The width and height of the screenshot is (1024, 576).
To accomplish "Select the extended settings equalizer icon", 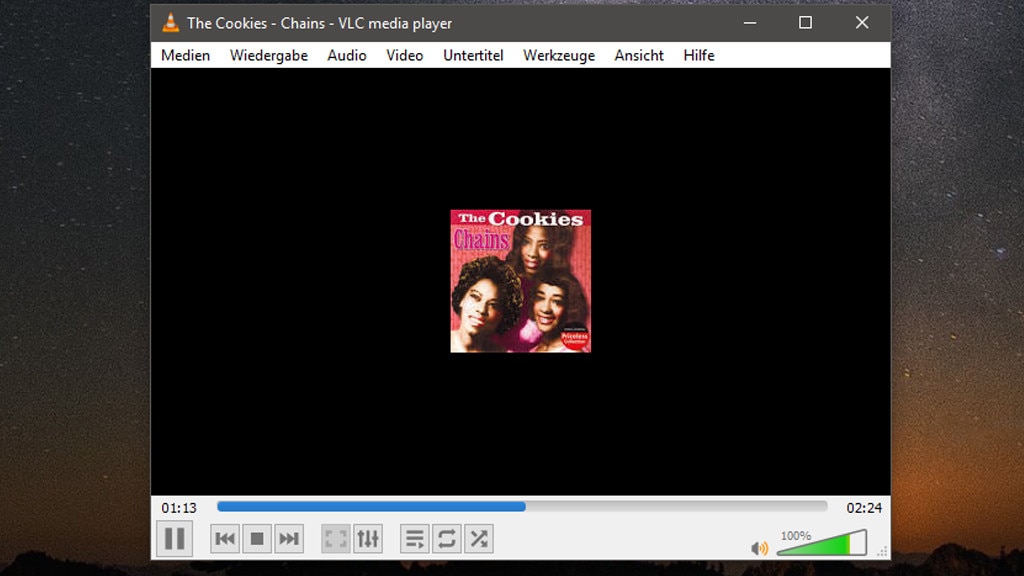I will [368, 538].
